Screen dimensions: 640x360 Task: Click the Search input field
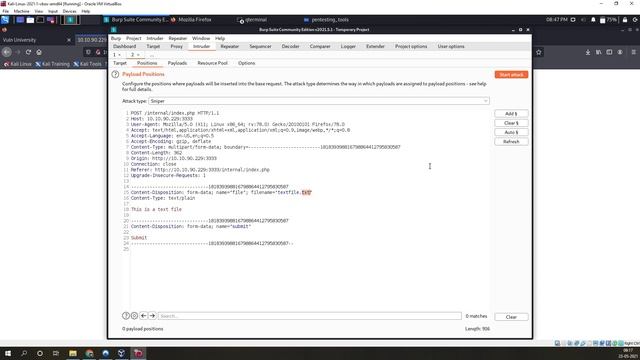click(310, 316)
